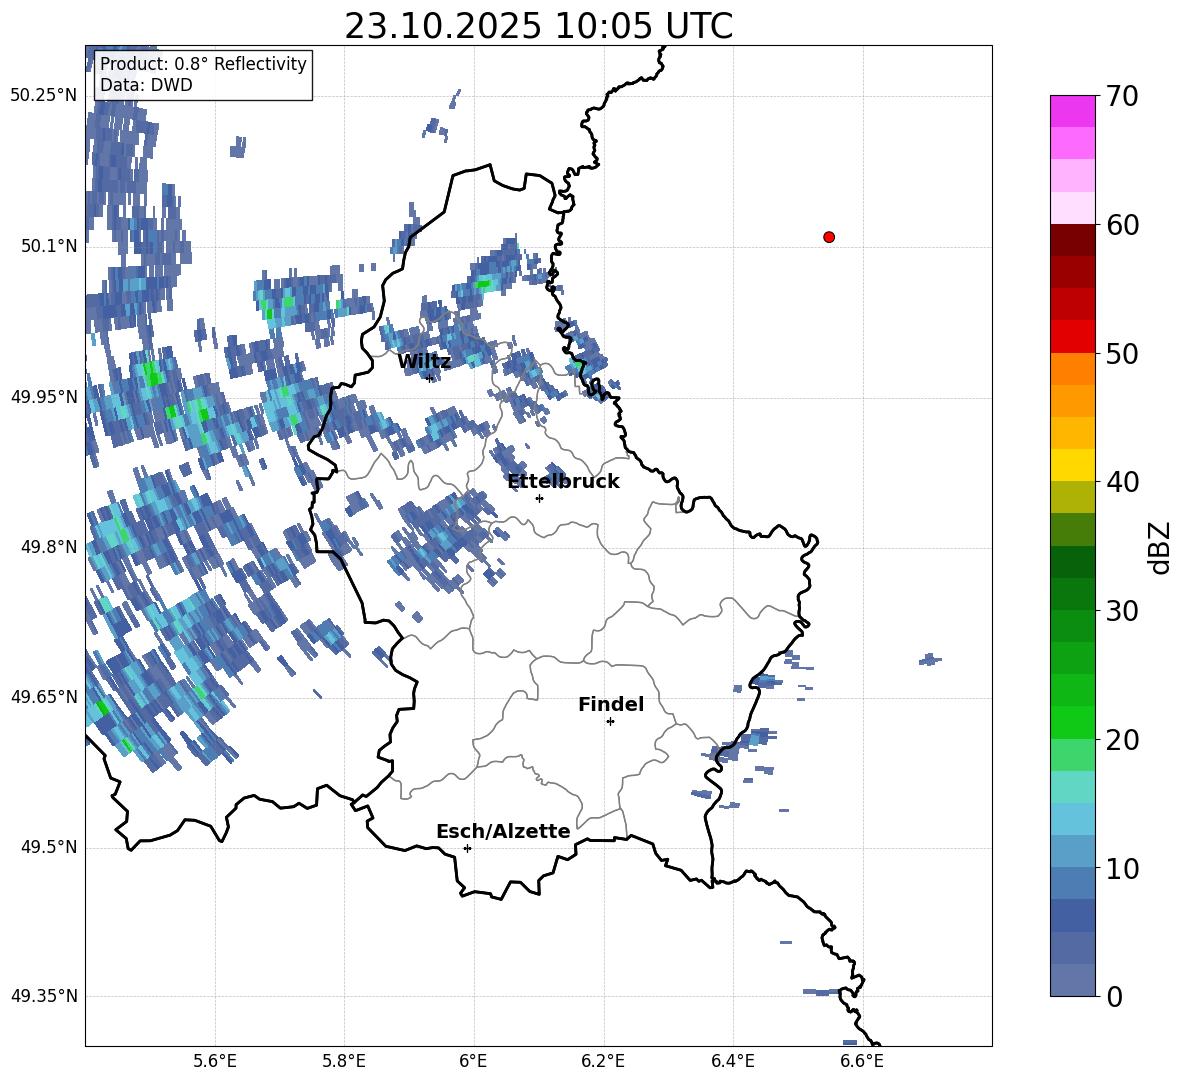Viewport: 1184px width, 1081px height.
Task: Click the Wiltz station cross marker
Action: [430, 378]
